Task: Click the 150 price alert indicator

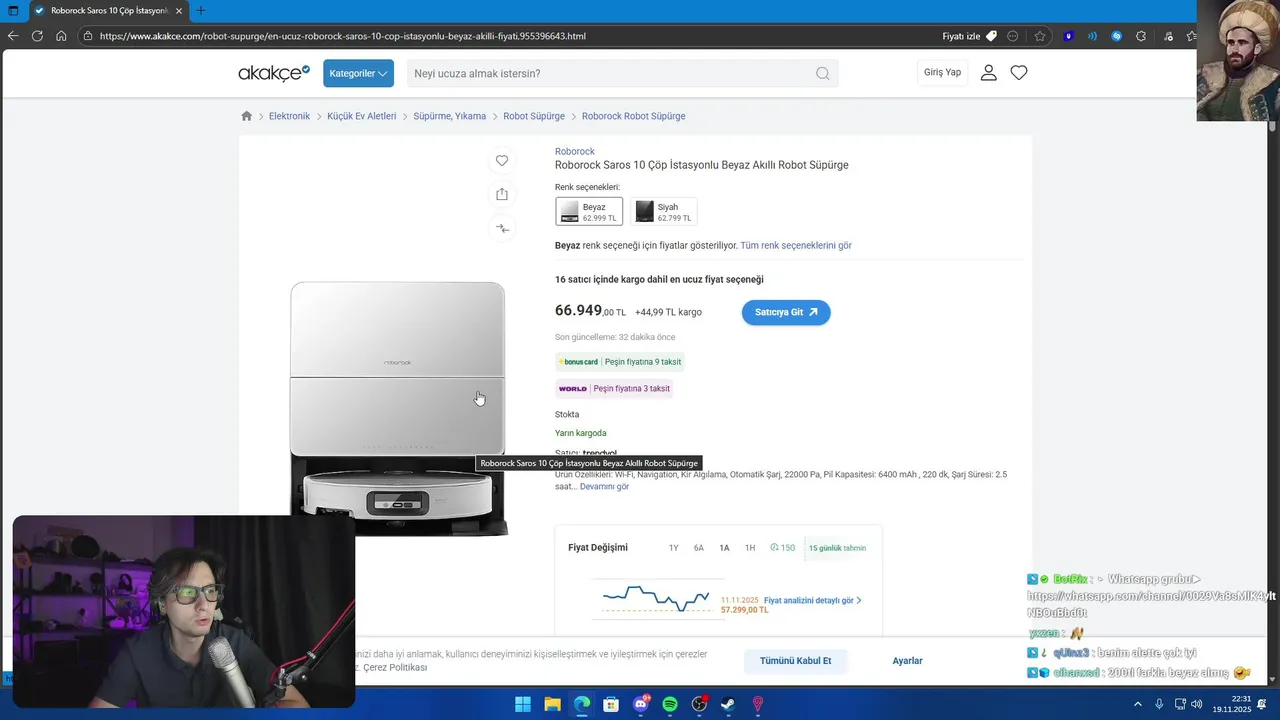Action: coord(782,548)
